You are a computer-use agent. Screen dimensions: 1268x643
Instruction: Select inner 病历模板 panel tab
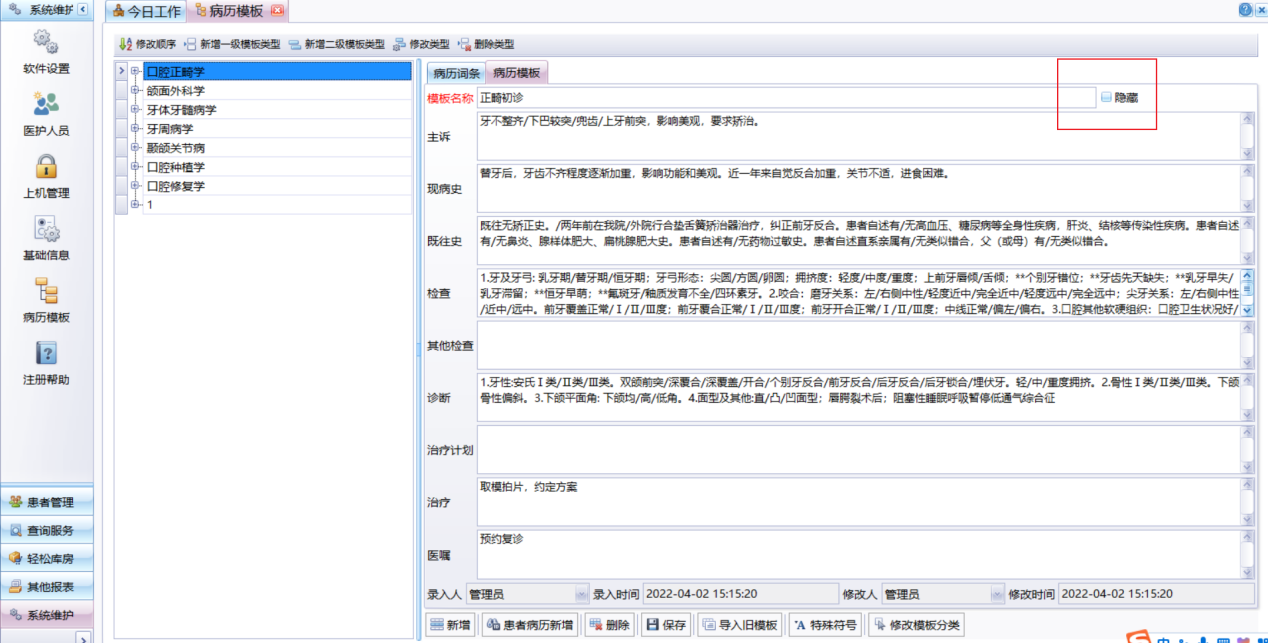tap(517, 73)
